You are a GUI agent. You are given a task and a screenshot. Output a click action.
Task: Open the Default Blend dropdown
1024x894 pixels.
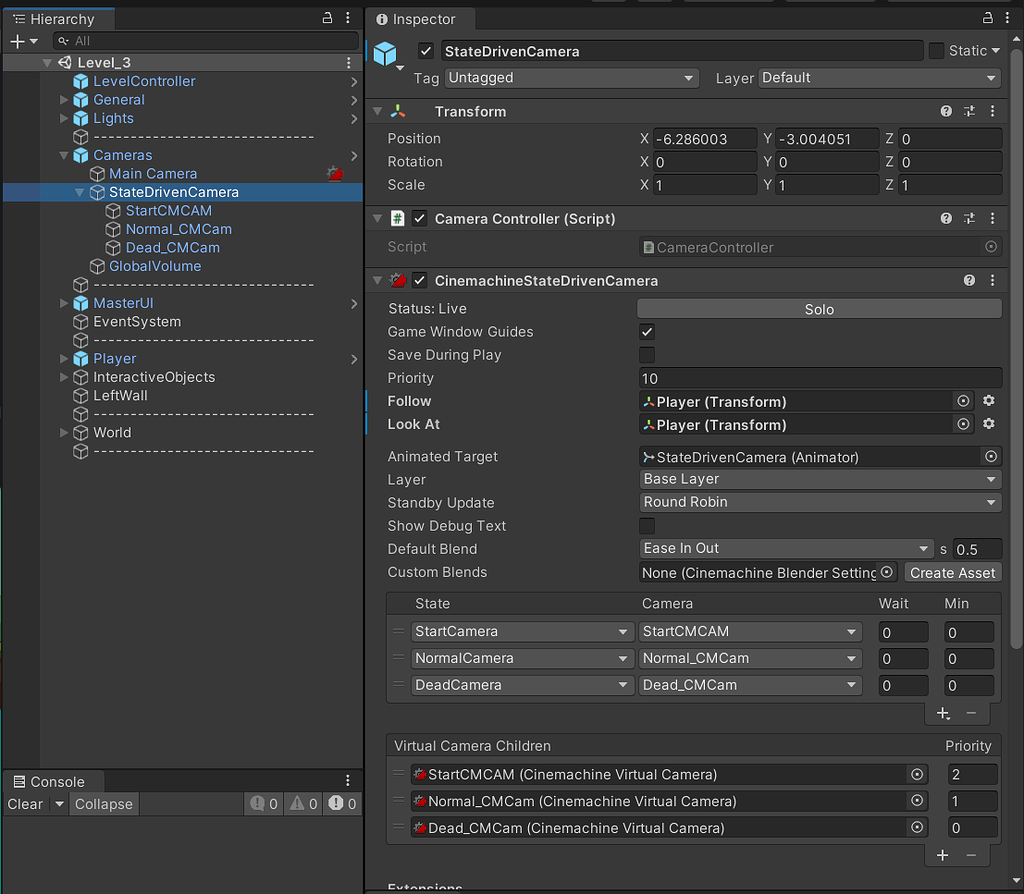(786, 548)
